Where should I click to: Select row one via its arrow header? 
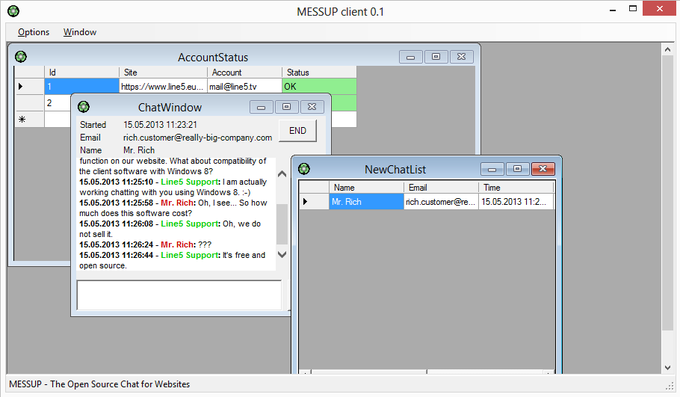pyautogui.click(x=29, y=86)
